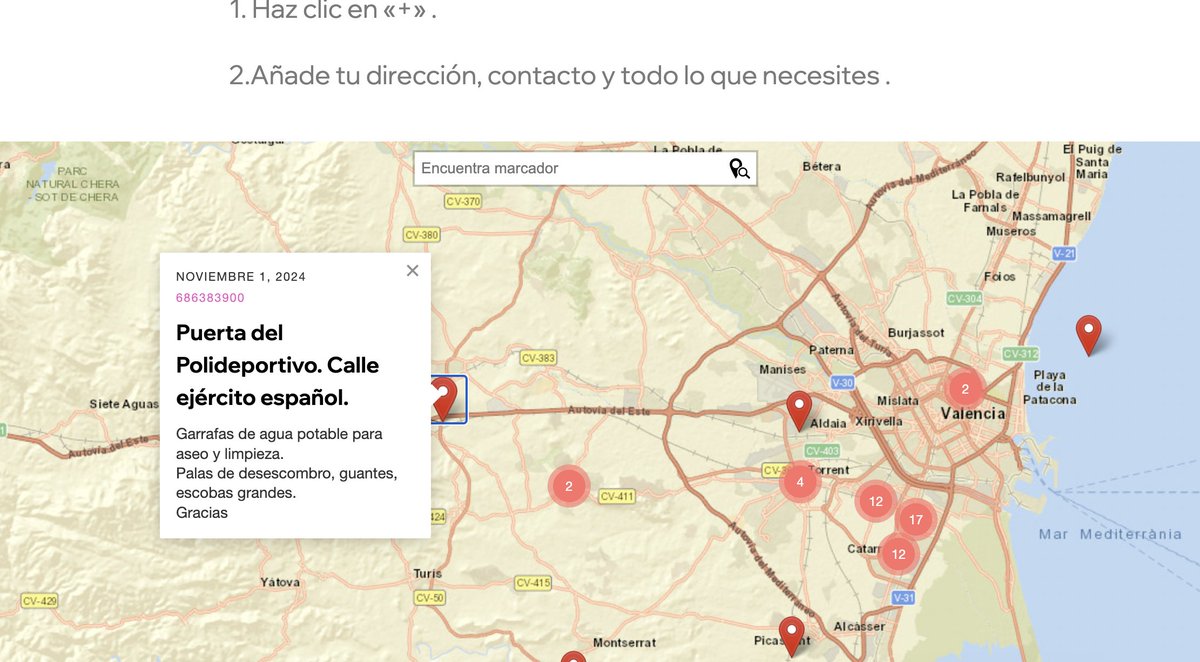Screen dimensions: 1200x662
Task: Click inside the Encuentra marcador search field
Action: tap(560, 168)
